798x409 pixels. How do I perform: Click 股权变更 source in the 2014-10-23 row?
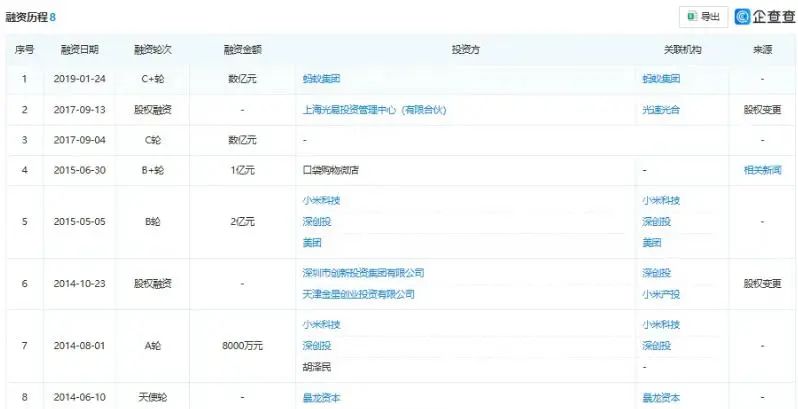click(762, 283)
